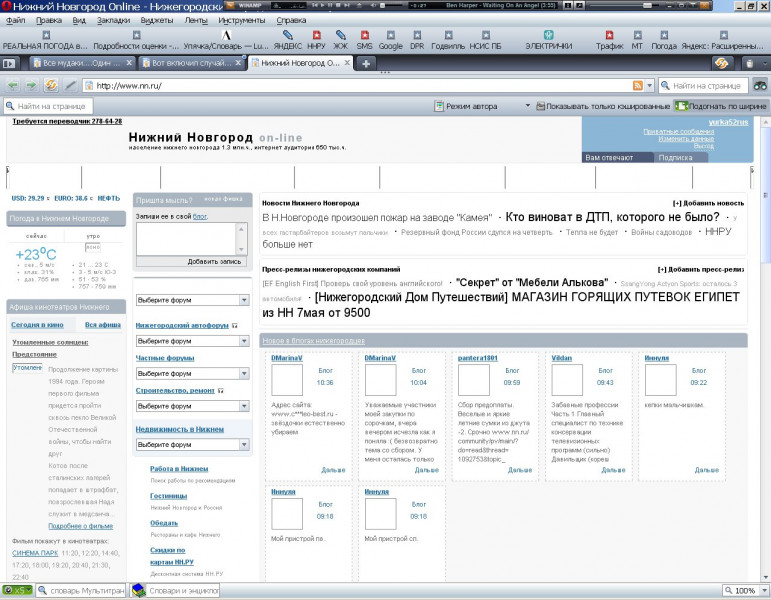Image resolution: width=771 pixels, height=600 pixels.
Task: Open the Яндекс bookmark icon
Action: pos(287,35)
